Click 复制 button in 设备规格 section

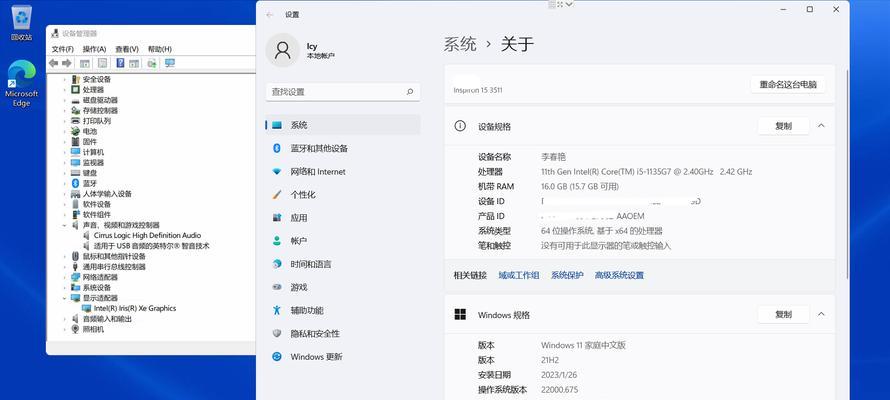point(783,126)
